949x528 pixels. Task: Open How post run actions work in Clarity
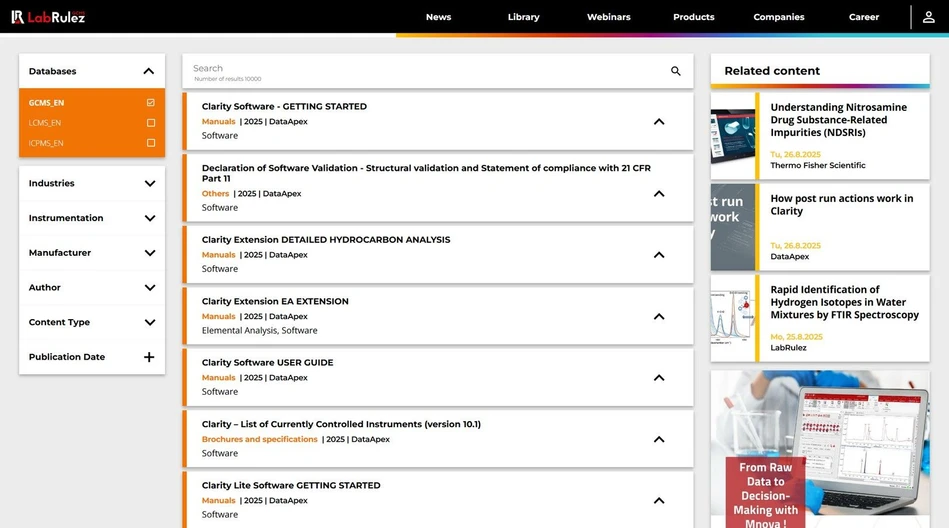(x=841, y=205)
